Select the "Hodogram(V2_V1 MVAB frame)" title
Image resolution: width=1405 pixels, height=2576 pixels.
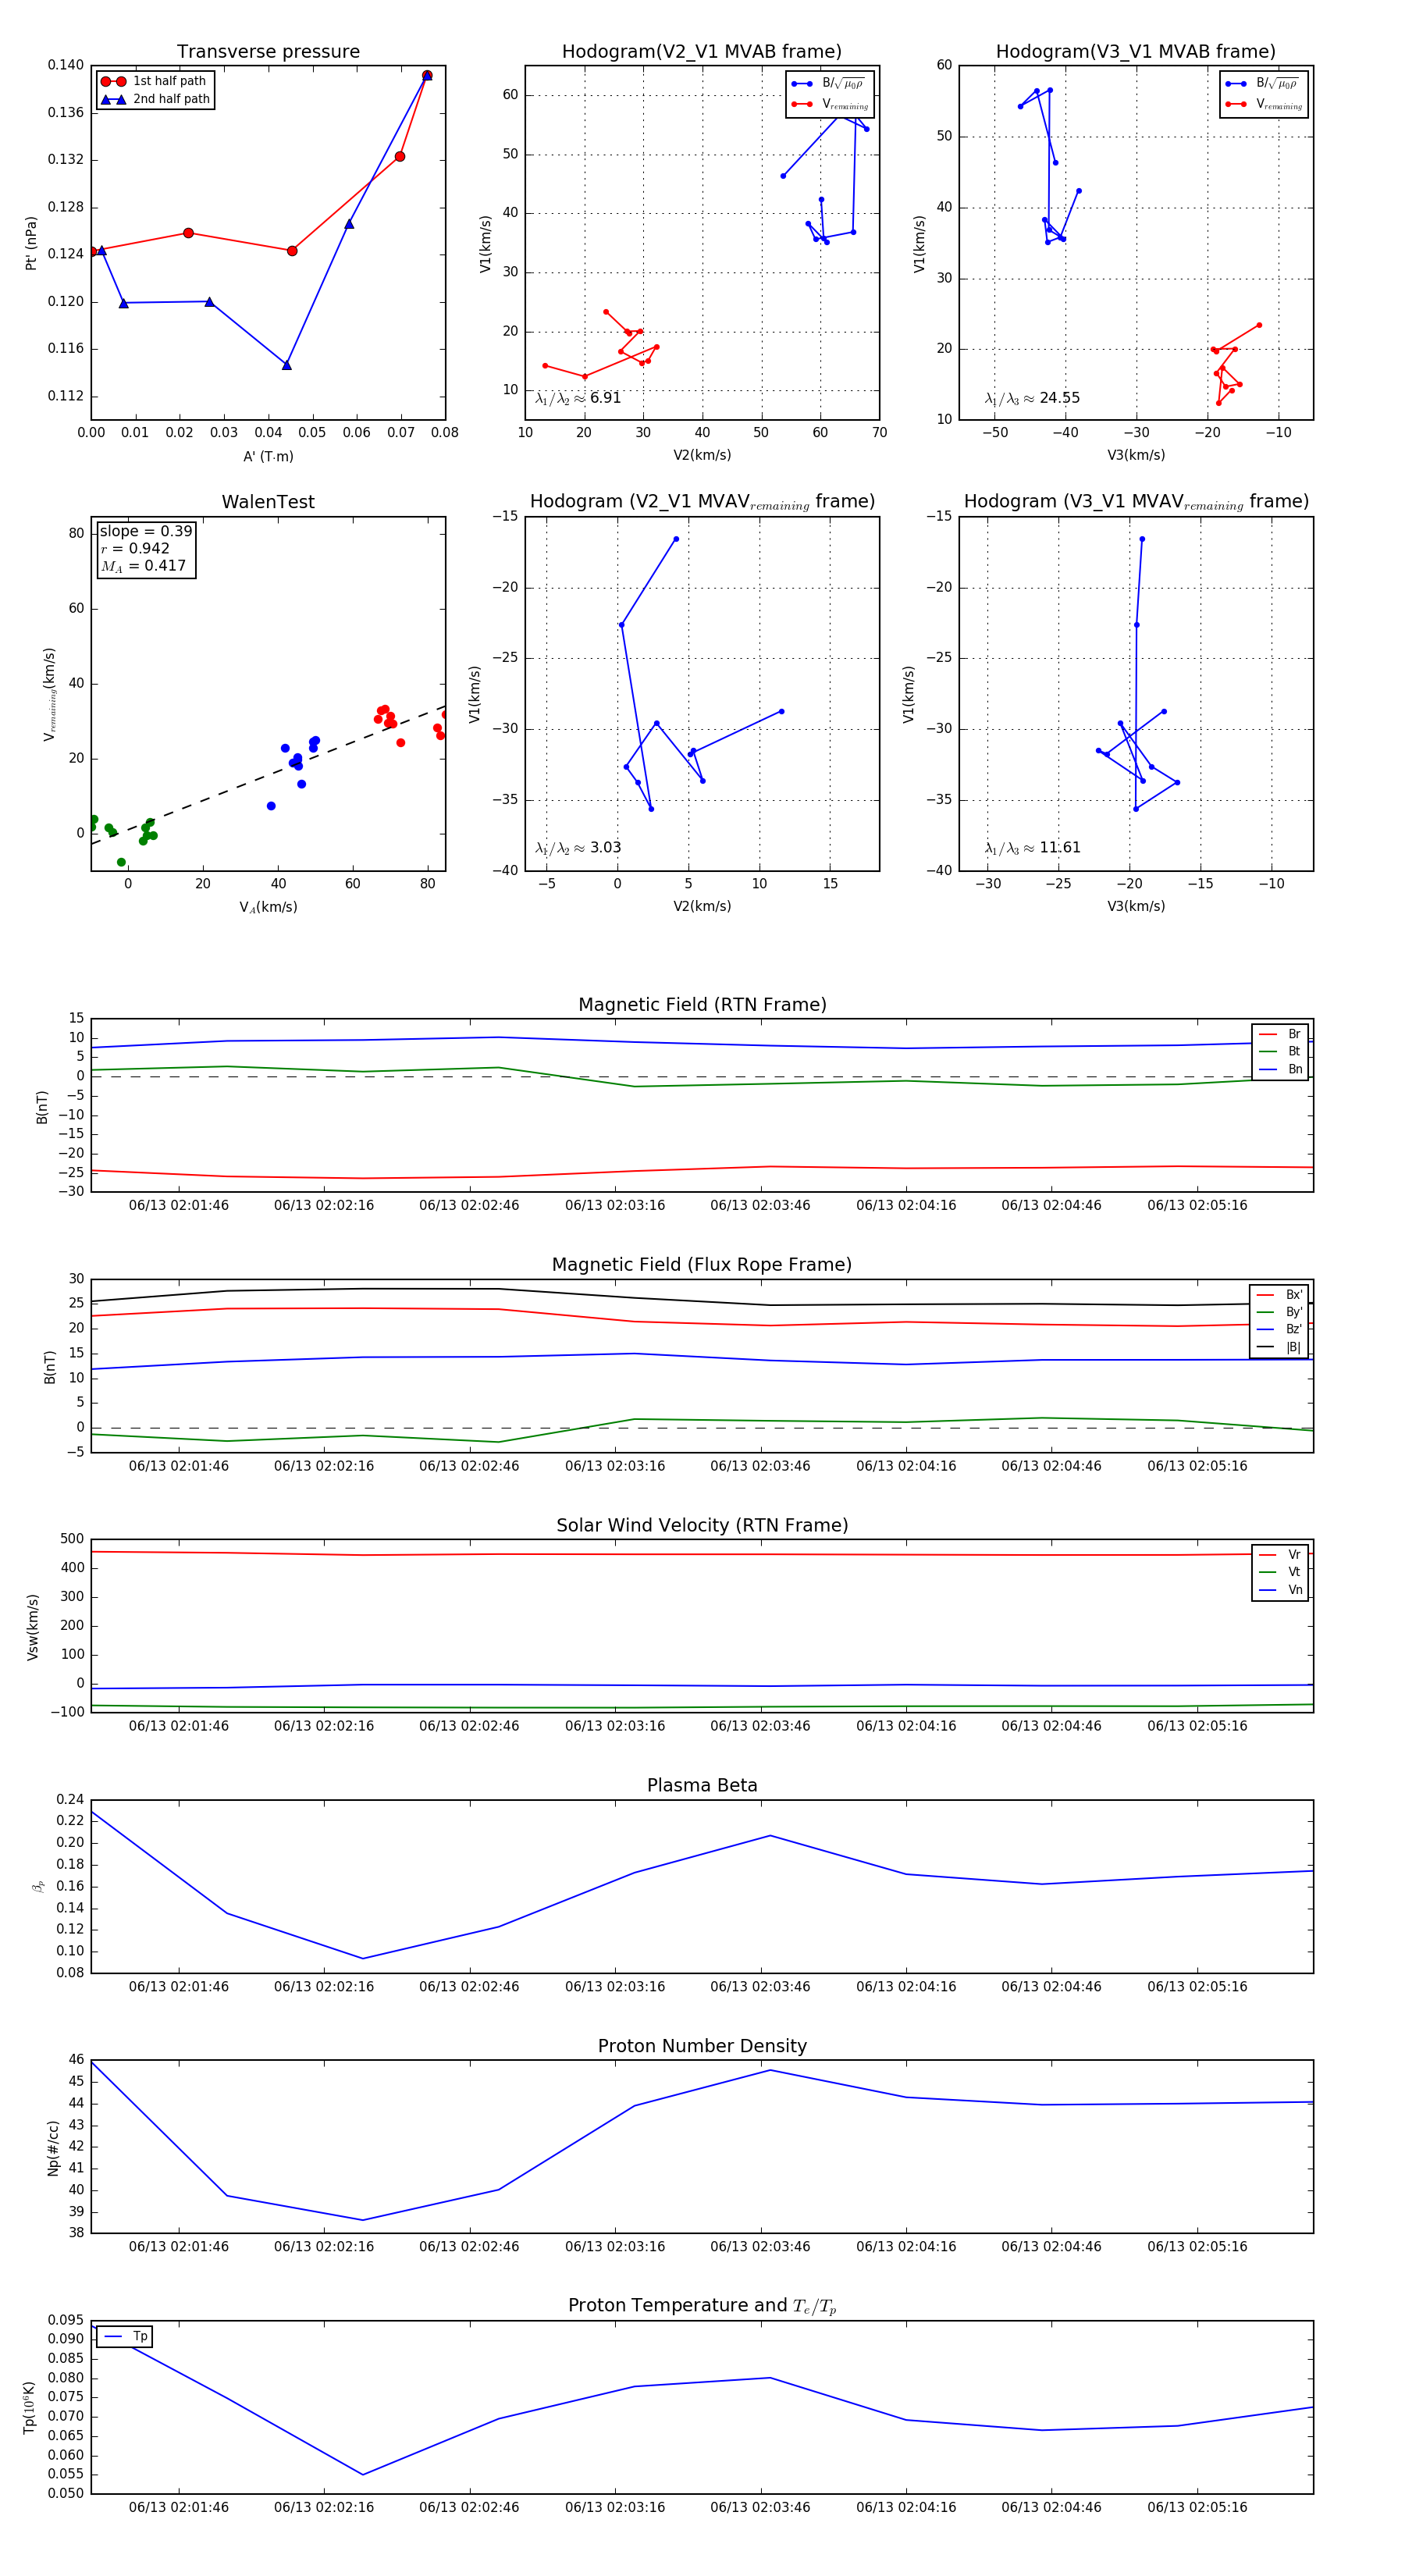pyautogui.click(x=701, y=52)
